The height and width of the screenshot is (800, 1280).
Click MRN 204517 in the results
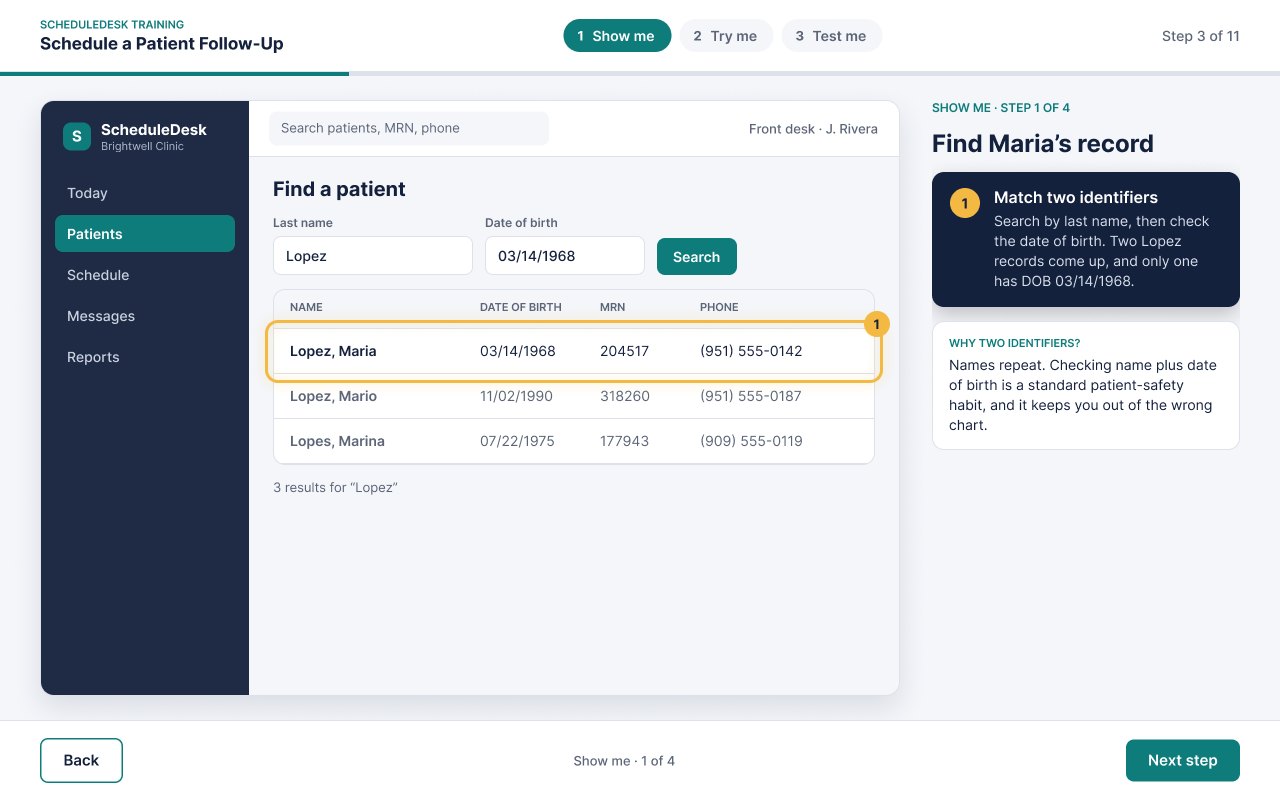pos(625,351)
